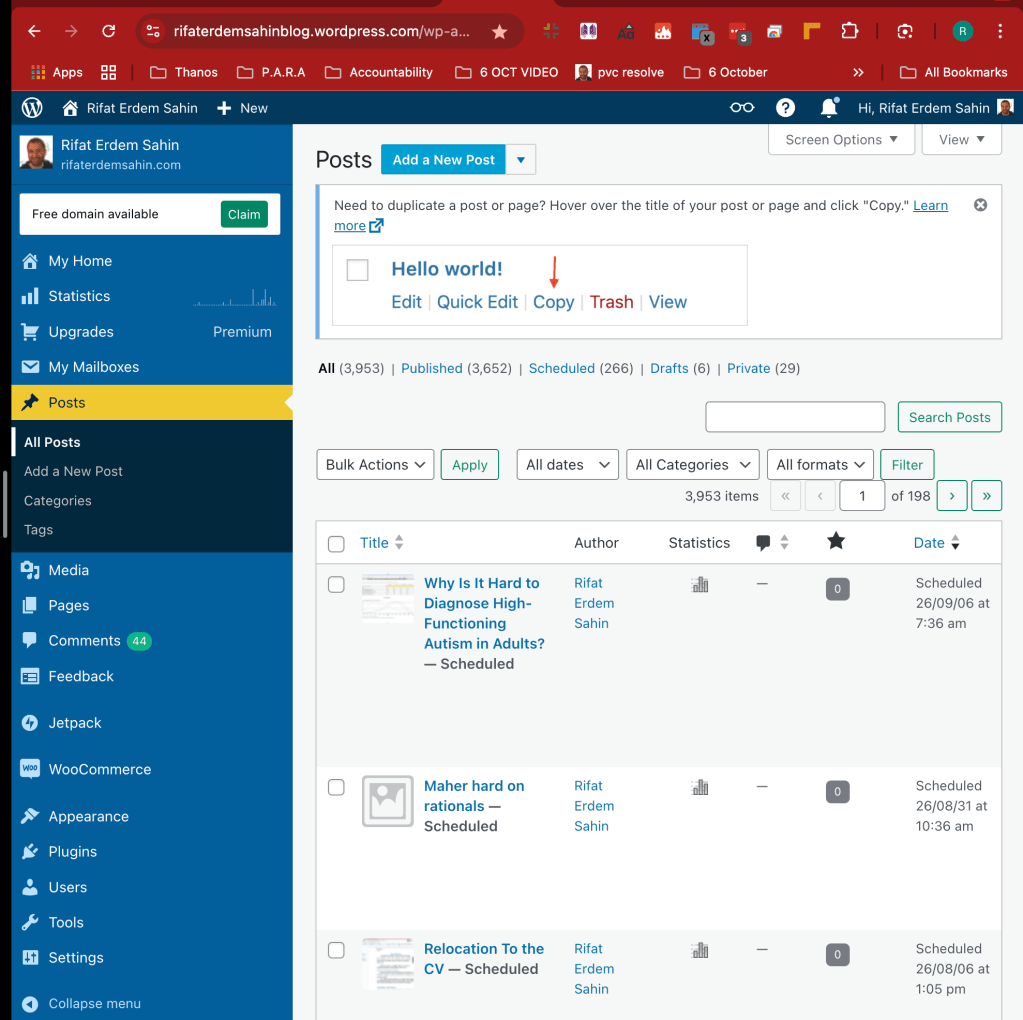Open the Bulk Actions dropdown
Screen dimensions: 1023x1020
[x=375, y=465]
